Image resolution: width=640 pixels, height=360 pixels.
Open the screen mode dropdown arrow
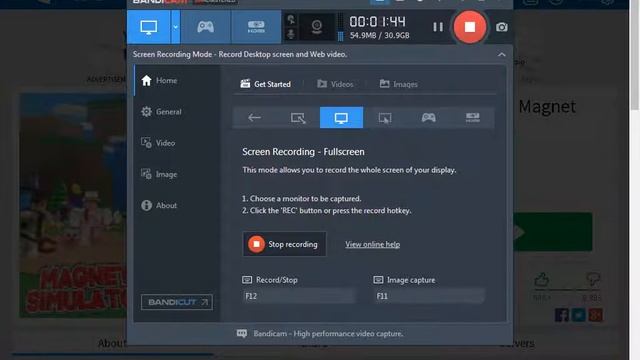(176, 27)
